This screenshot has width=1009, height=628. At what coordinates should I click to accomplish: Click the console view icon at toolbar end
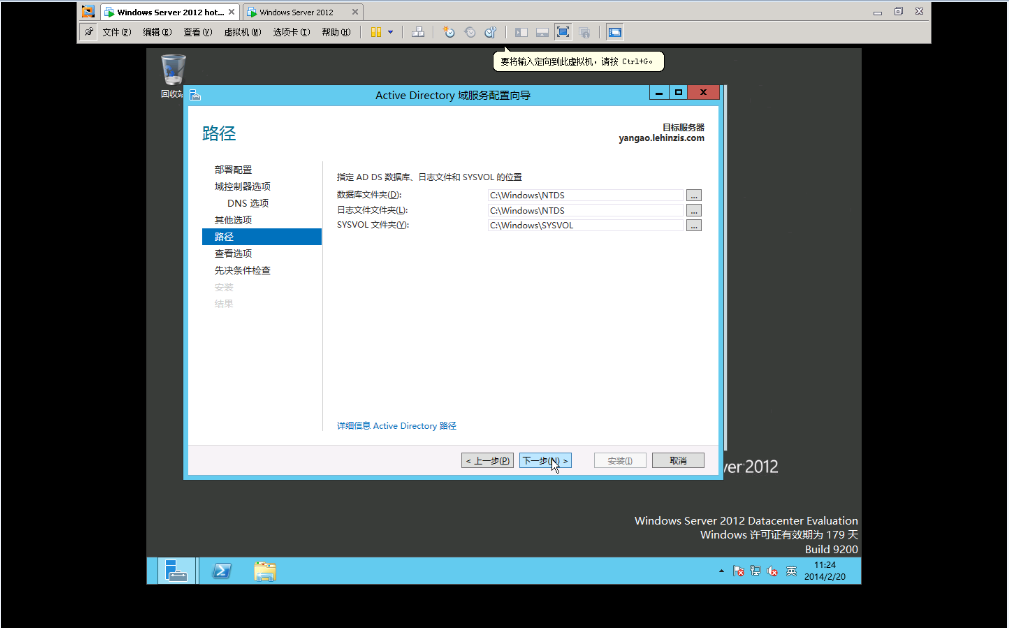pos(615,32)
